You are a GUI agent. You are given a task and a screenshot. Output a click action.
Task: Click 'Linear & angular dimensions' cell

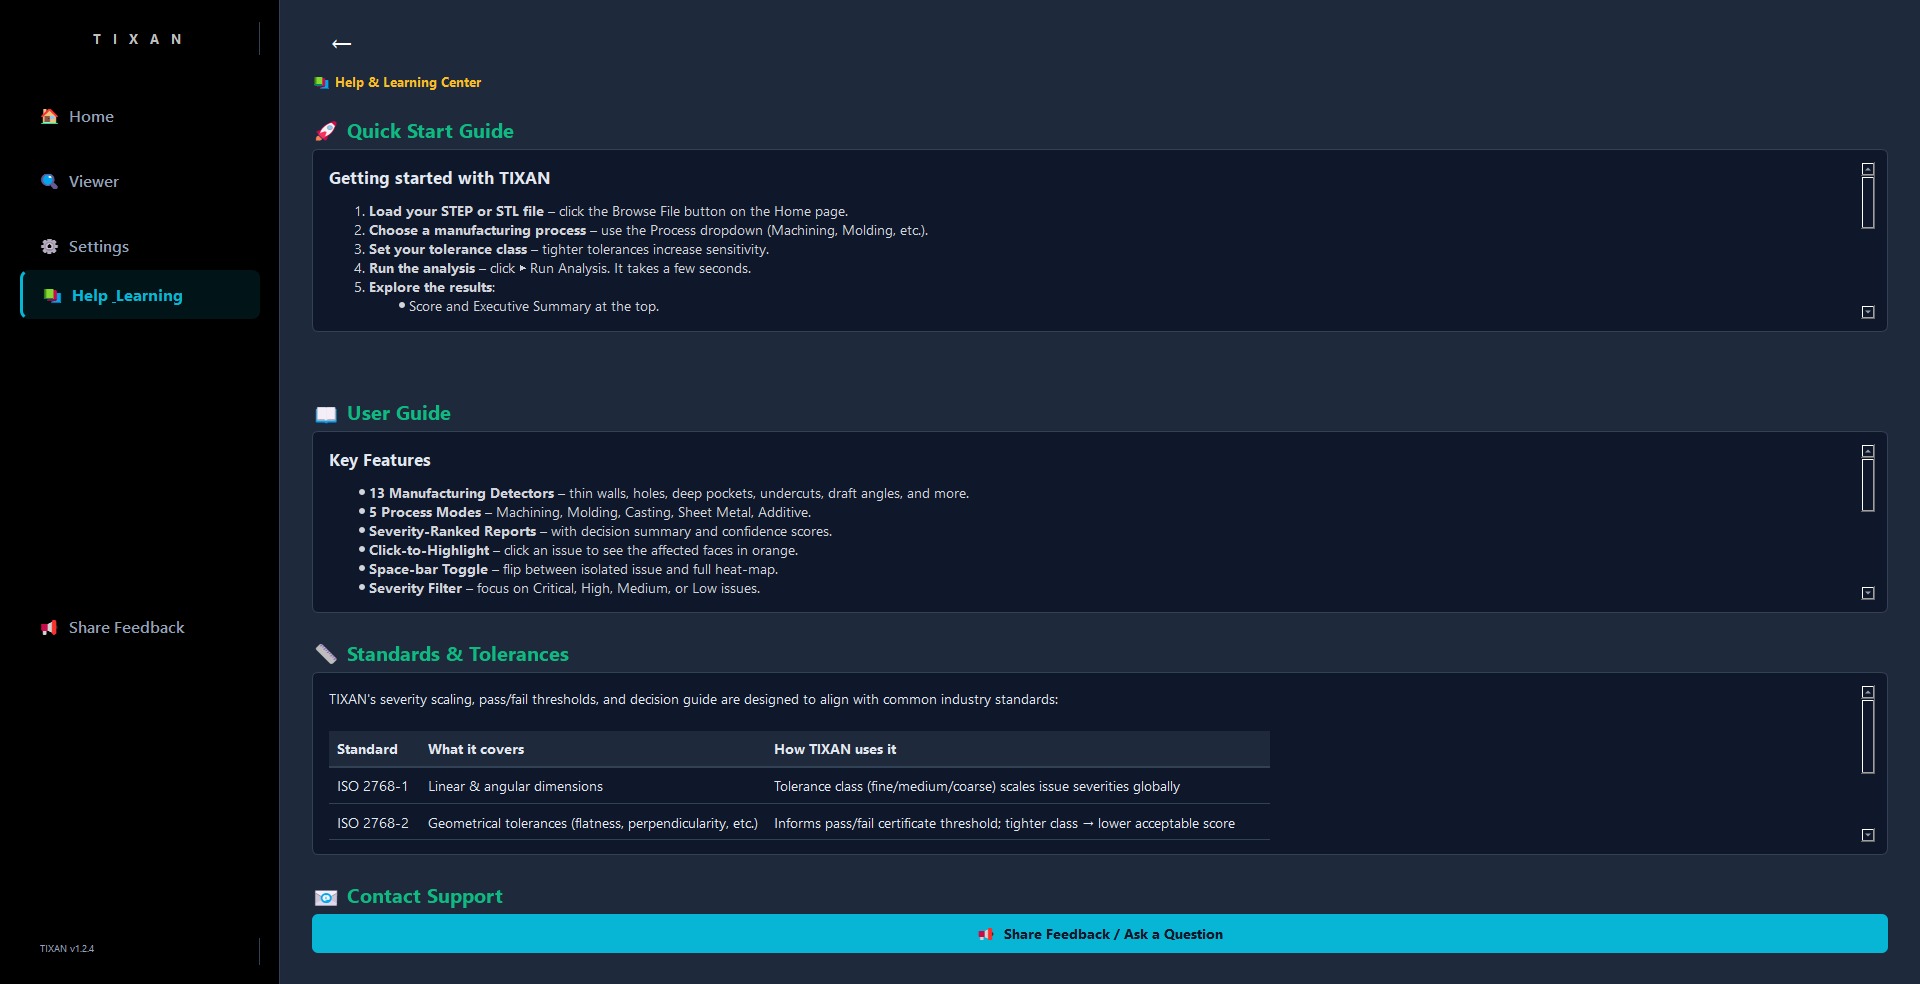tap(515, 787)
